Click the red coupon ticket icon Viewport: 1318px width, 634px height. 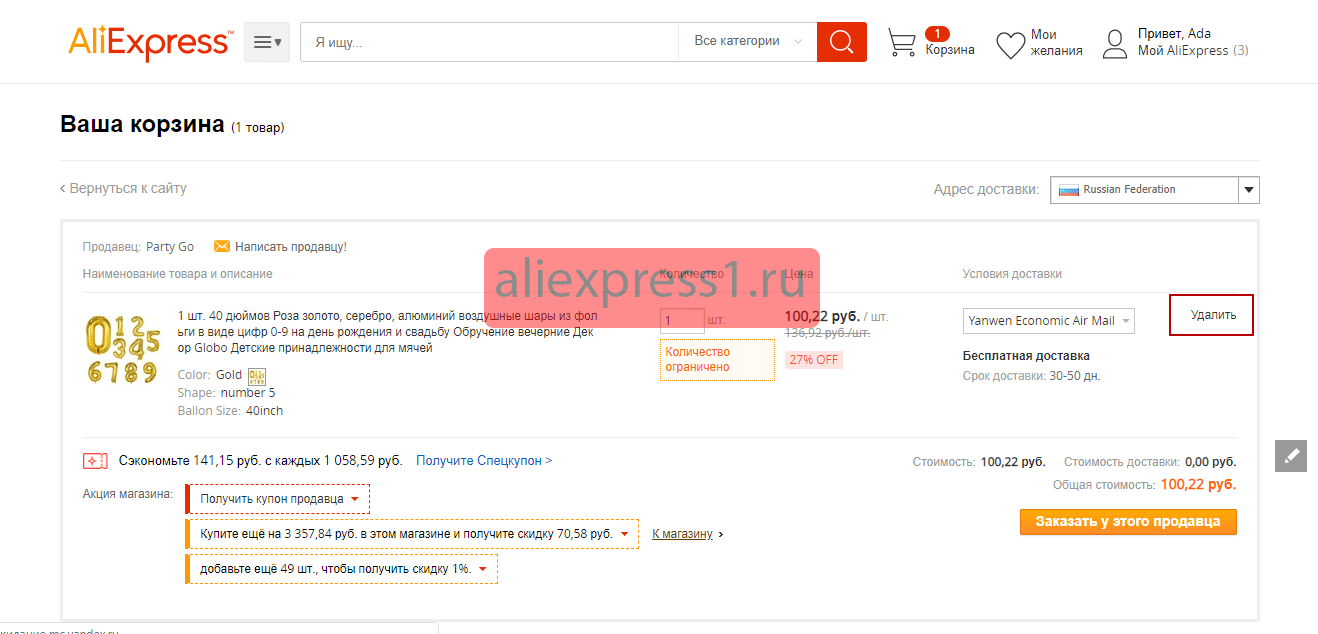pyautogui.click(x=95, y=461)
